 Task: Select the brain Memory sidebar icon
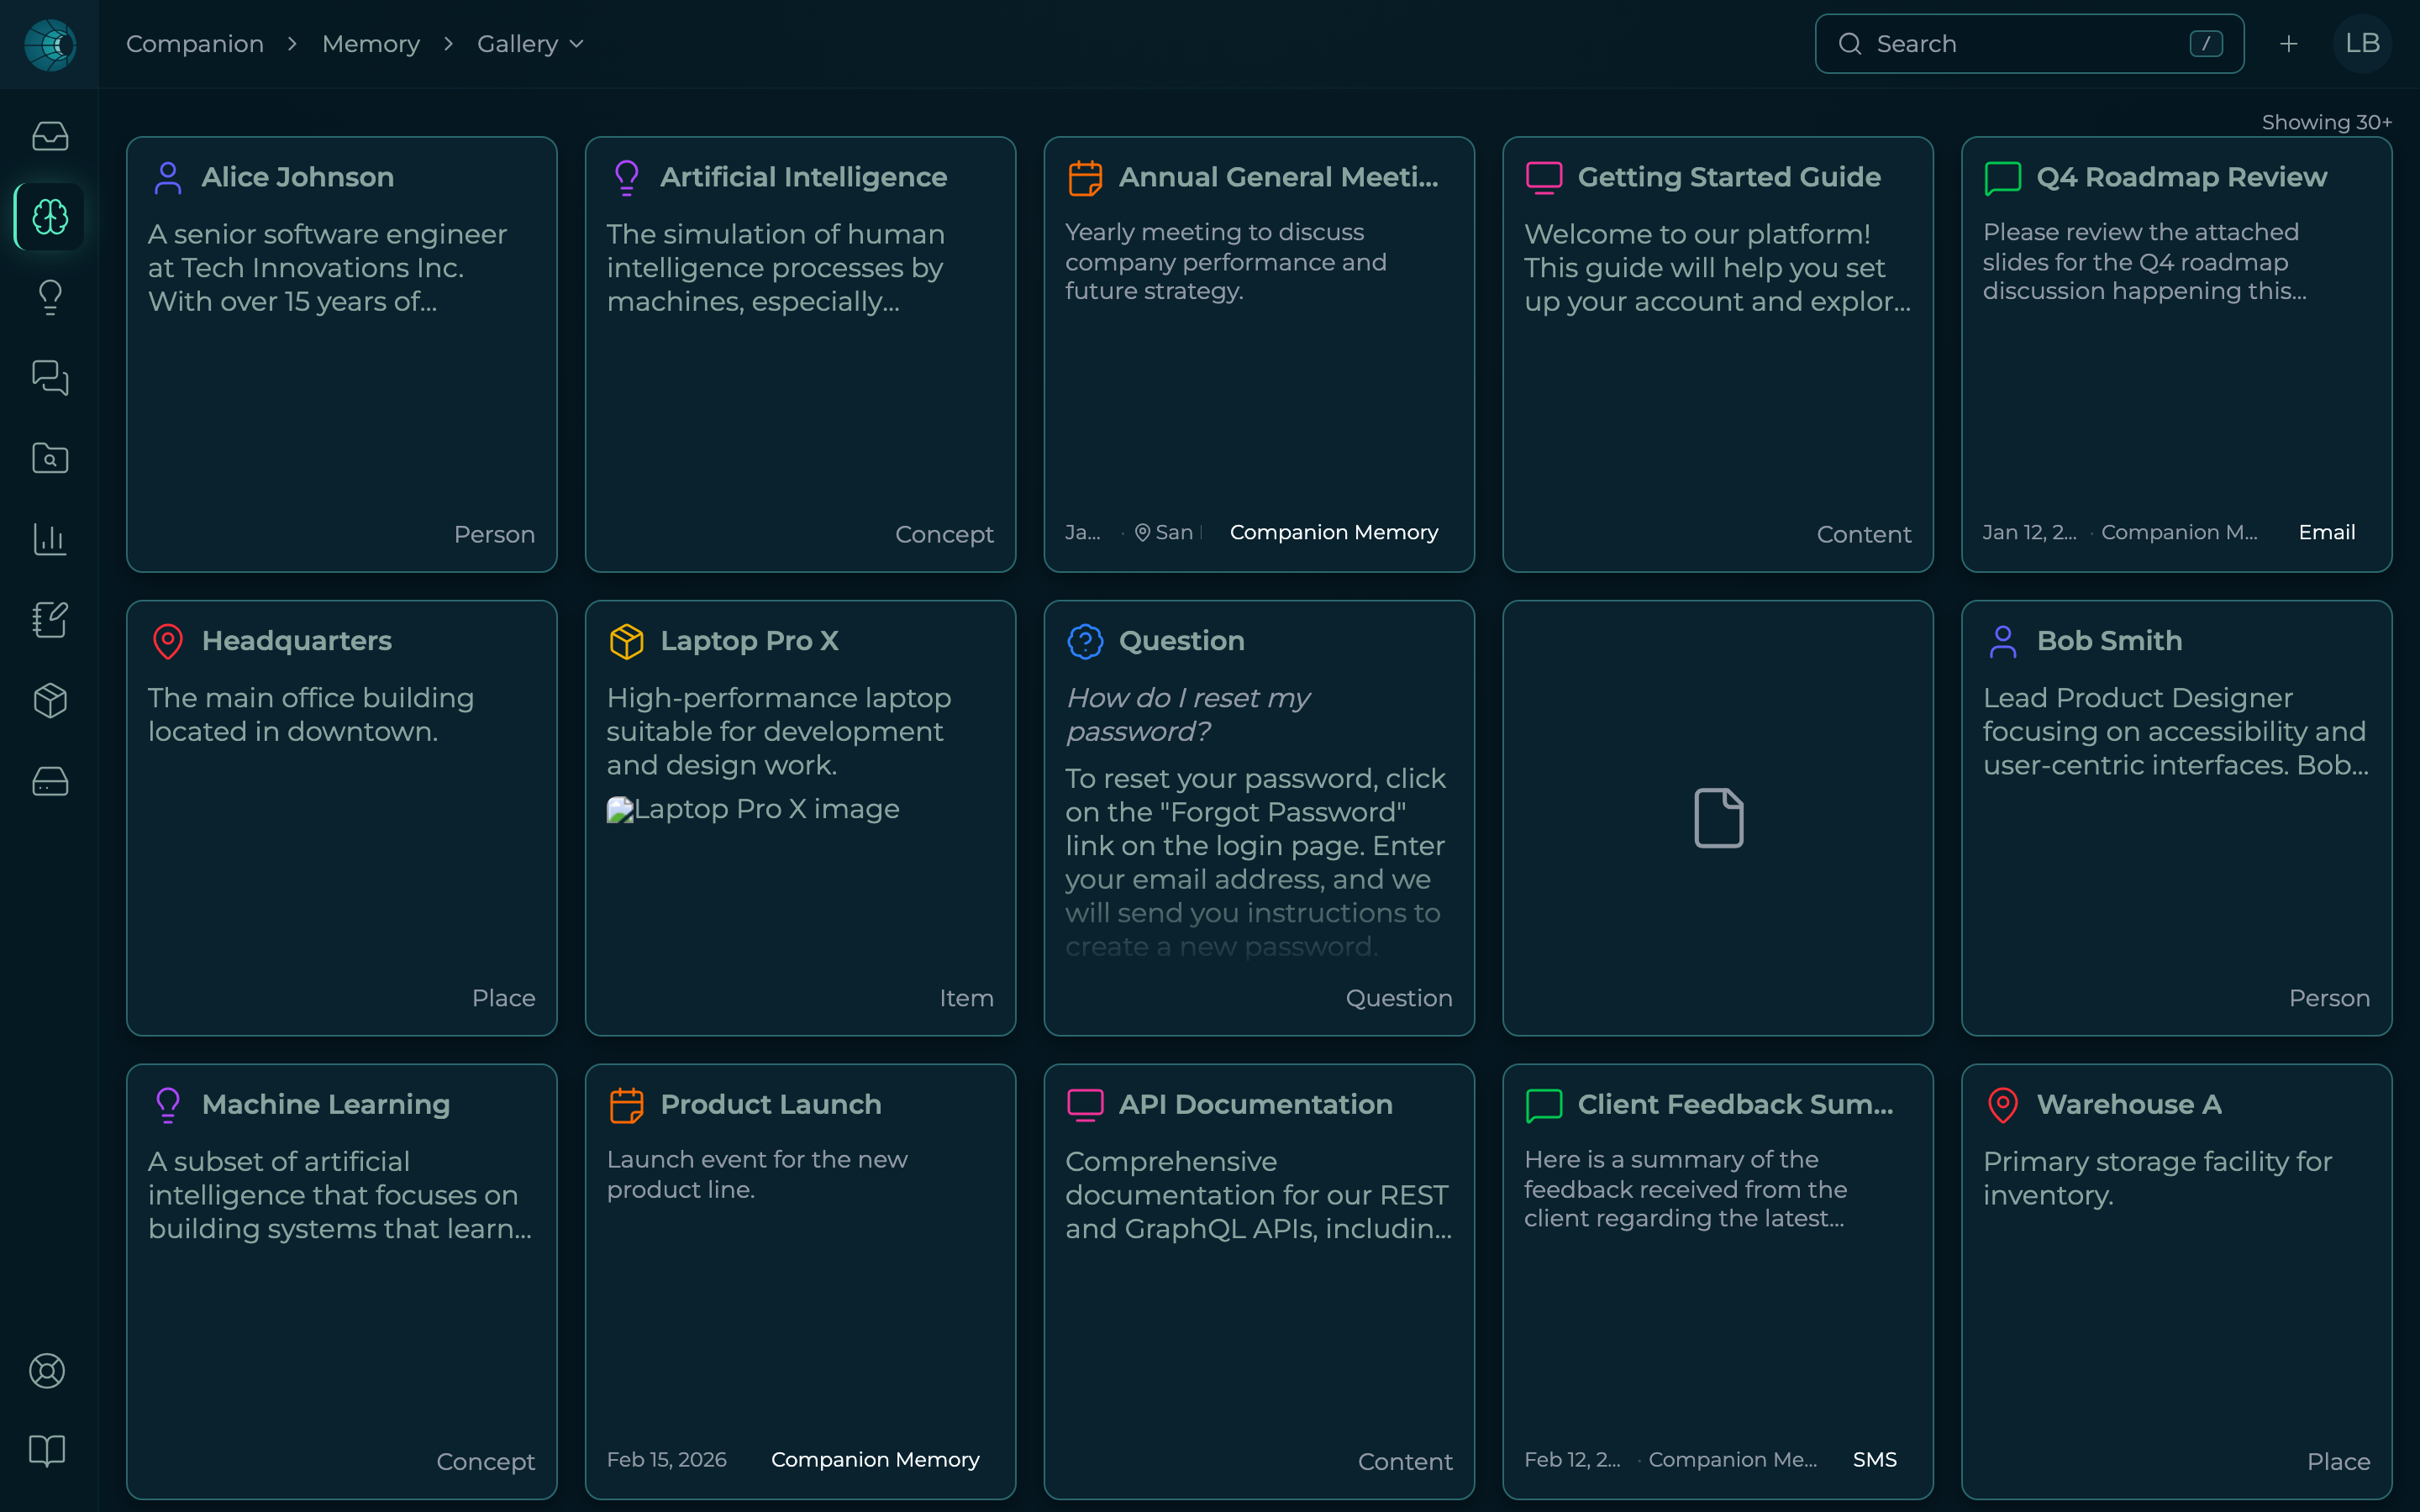[x=50, y=216]
